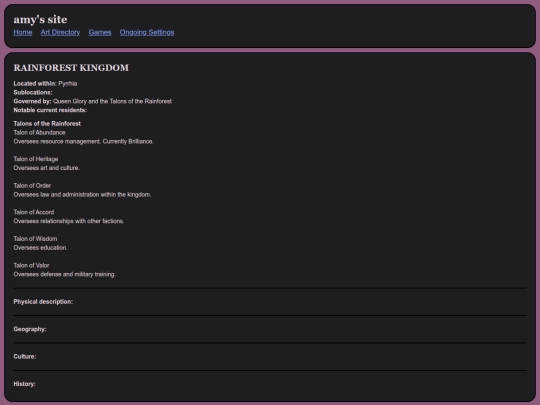540x405 pixels.
Task: Visit the Ongoing Settings page
Action: coord(147,32)
